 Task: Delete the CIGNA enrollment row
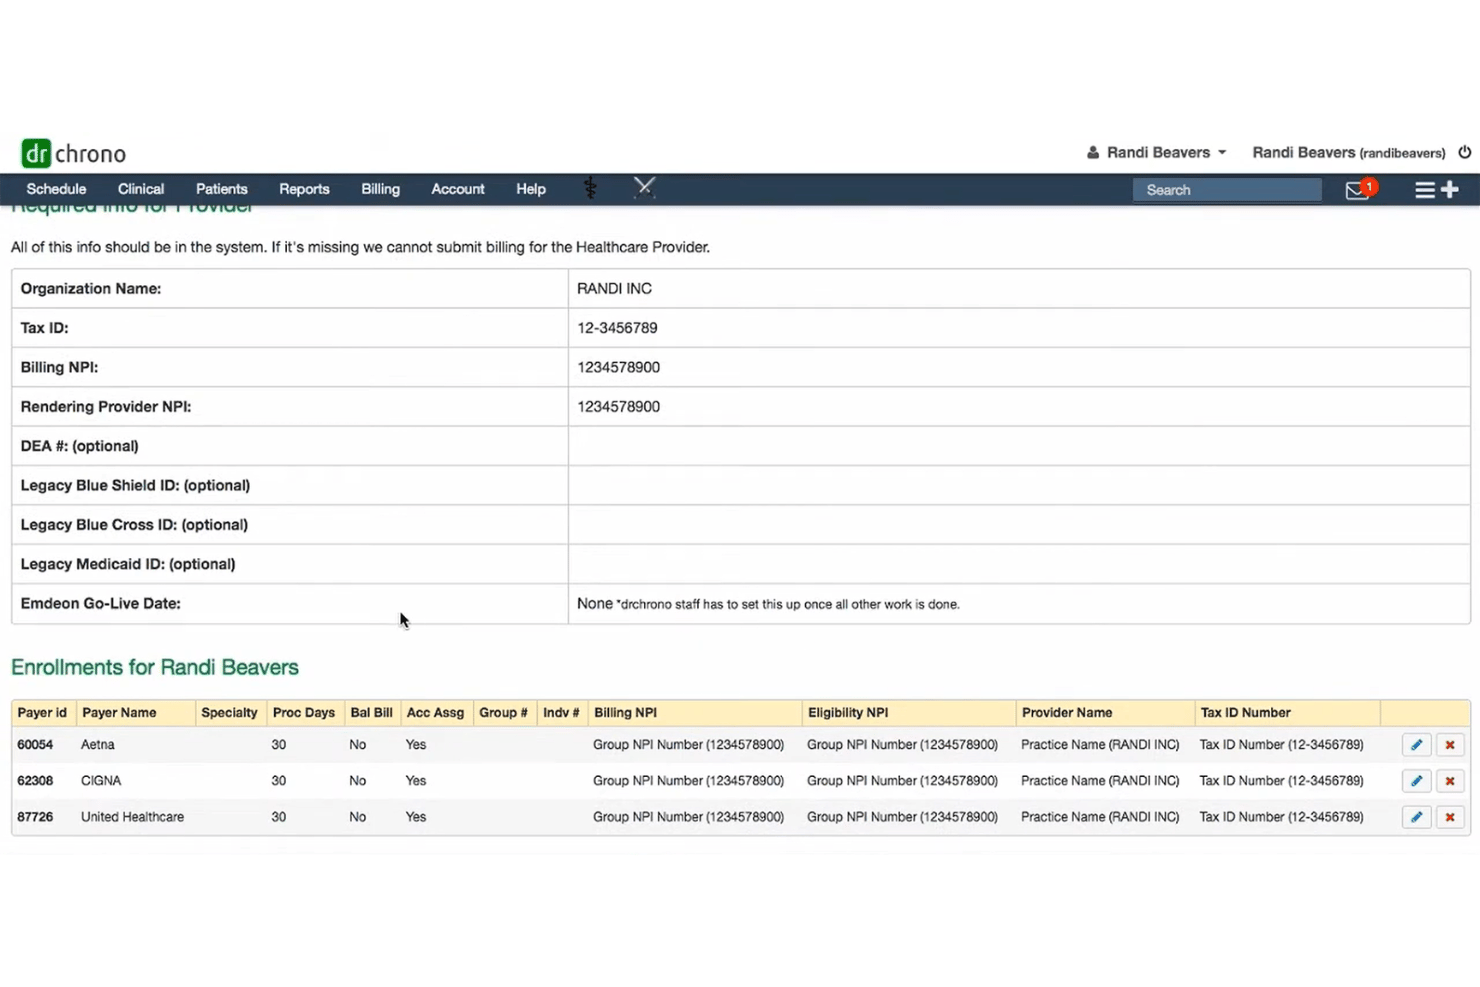pyautogui.click(x=1450, y=781)
